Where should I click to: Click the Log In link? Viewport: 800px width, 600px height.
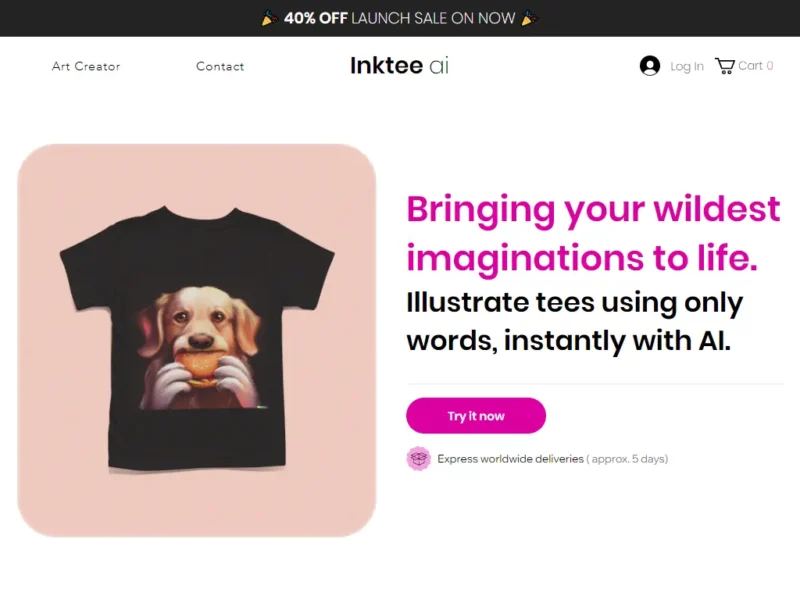687,66
